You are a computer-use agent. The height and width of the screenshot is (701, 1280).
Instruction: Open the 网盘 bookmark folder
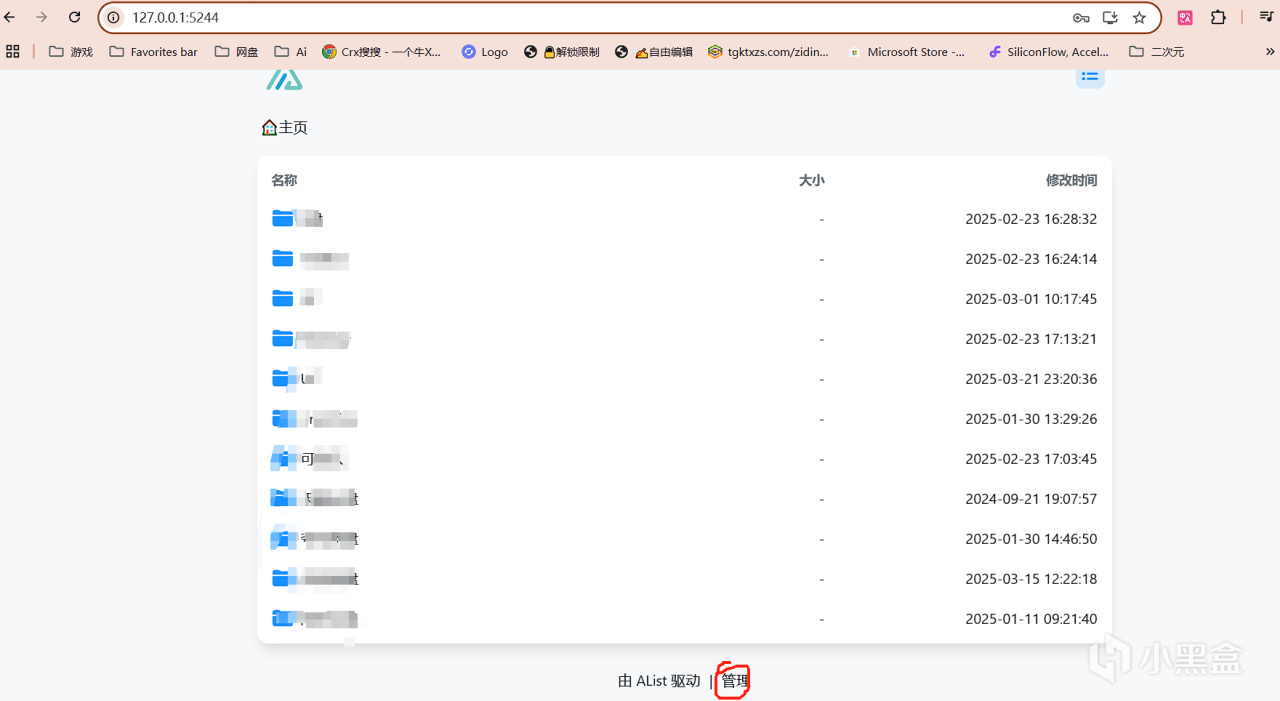(x=236, y=51)
